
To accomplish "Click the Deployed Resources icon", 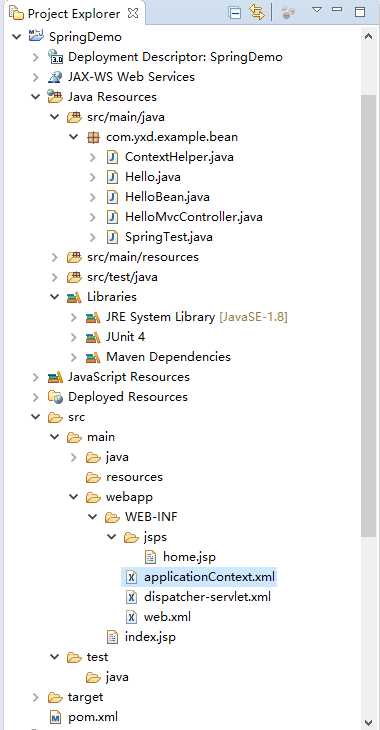I will click(x=55, y=397).
